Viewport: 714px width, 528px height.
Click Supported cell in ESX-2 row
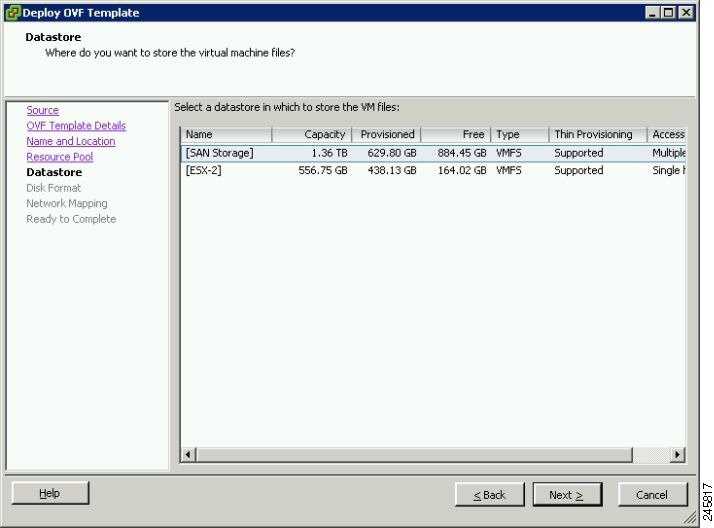[579, 170]
